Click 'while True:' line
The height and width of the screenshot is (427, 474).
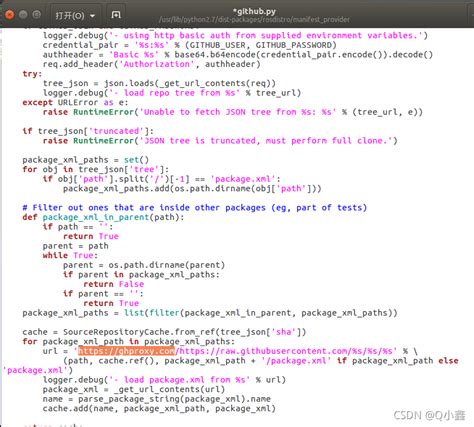tap(70, 255)
